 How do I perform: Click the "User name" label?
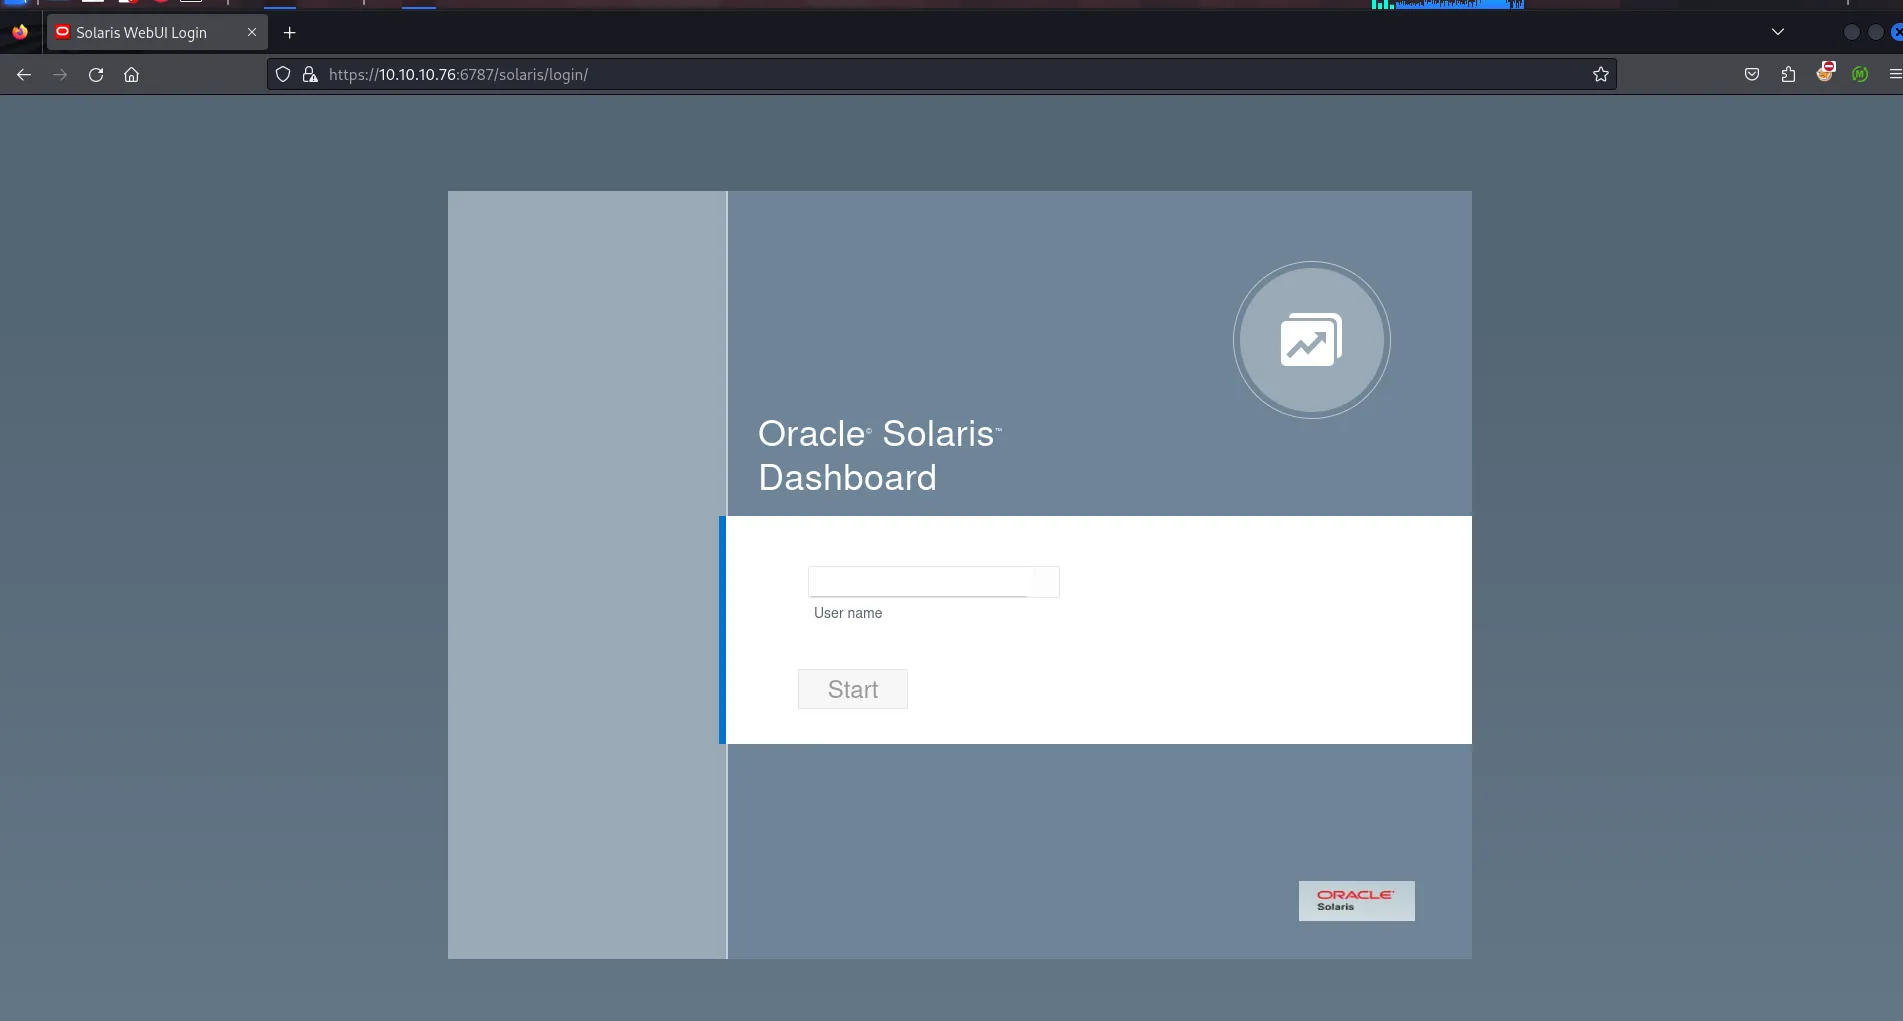pyautogui.click(x=848, y=613)
